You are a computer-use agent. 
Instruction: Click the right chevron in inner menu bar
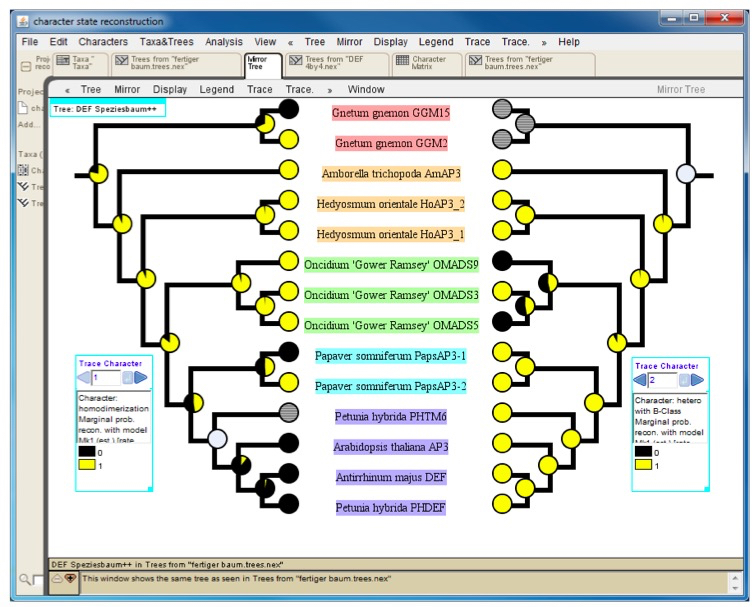[x=330, y=90]
